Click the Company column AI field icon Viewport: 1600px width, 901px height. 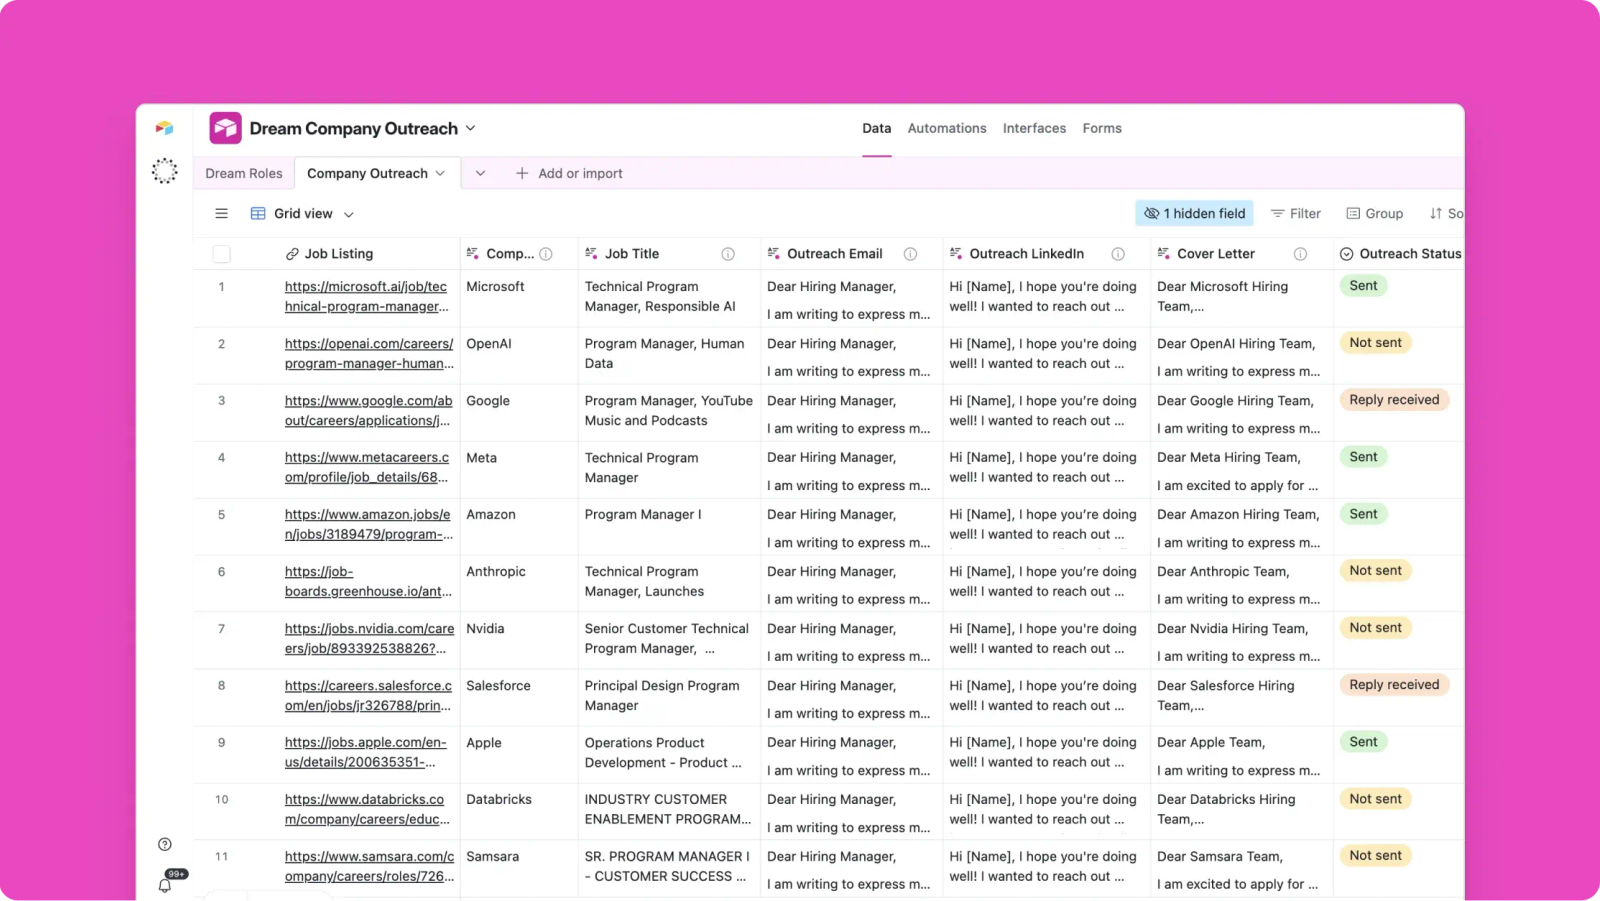click(x=473, y=254)
